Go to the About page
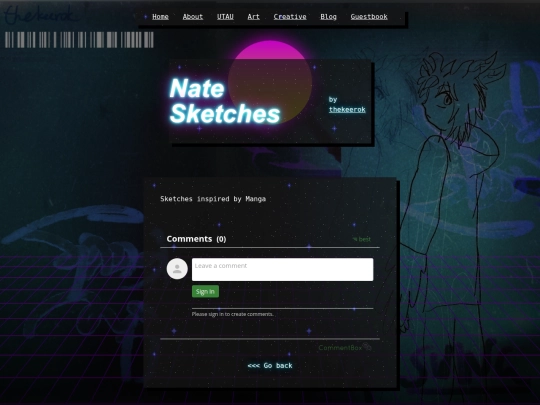Image resolution: width=540 pixels, height=405 pixels. pos(193,17)
